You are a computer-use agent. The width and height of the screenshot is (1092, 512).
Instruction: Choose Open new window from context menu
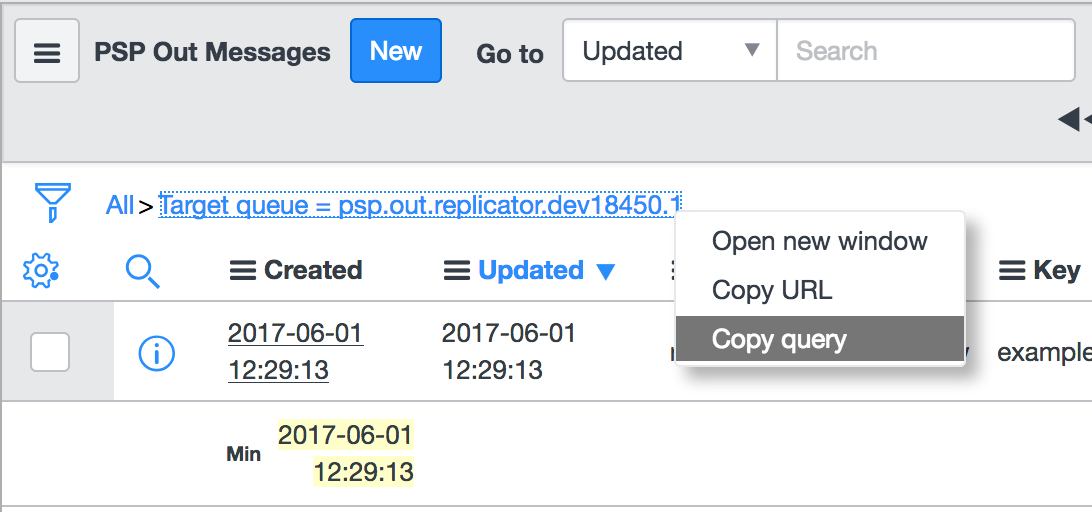pyautogui.click(x=820, y=241)
